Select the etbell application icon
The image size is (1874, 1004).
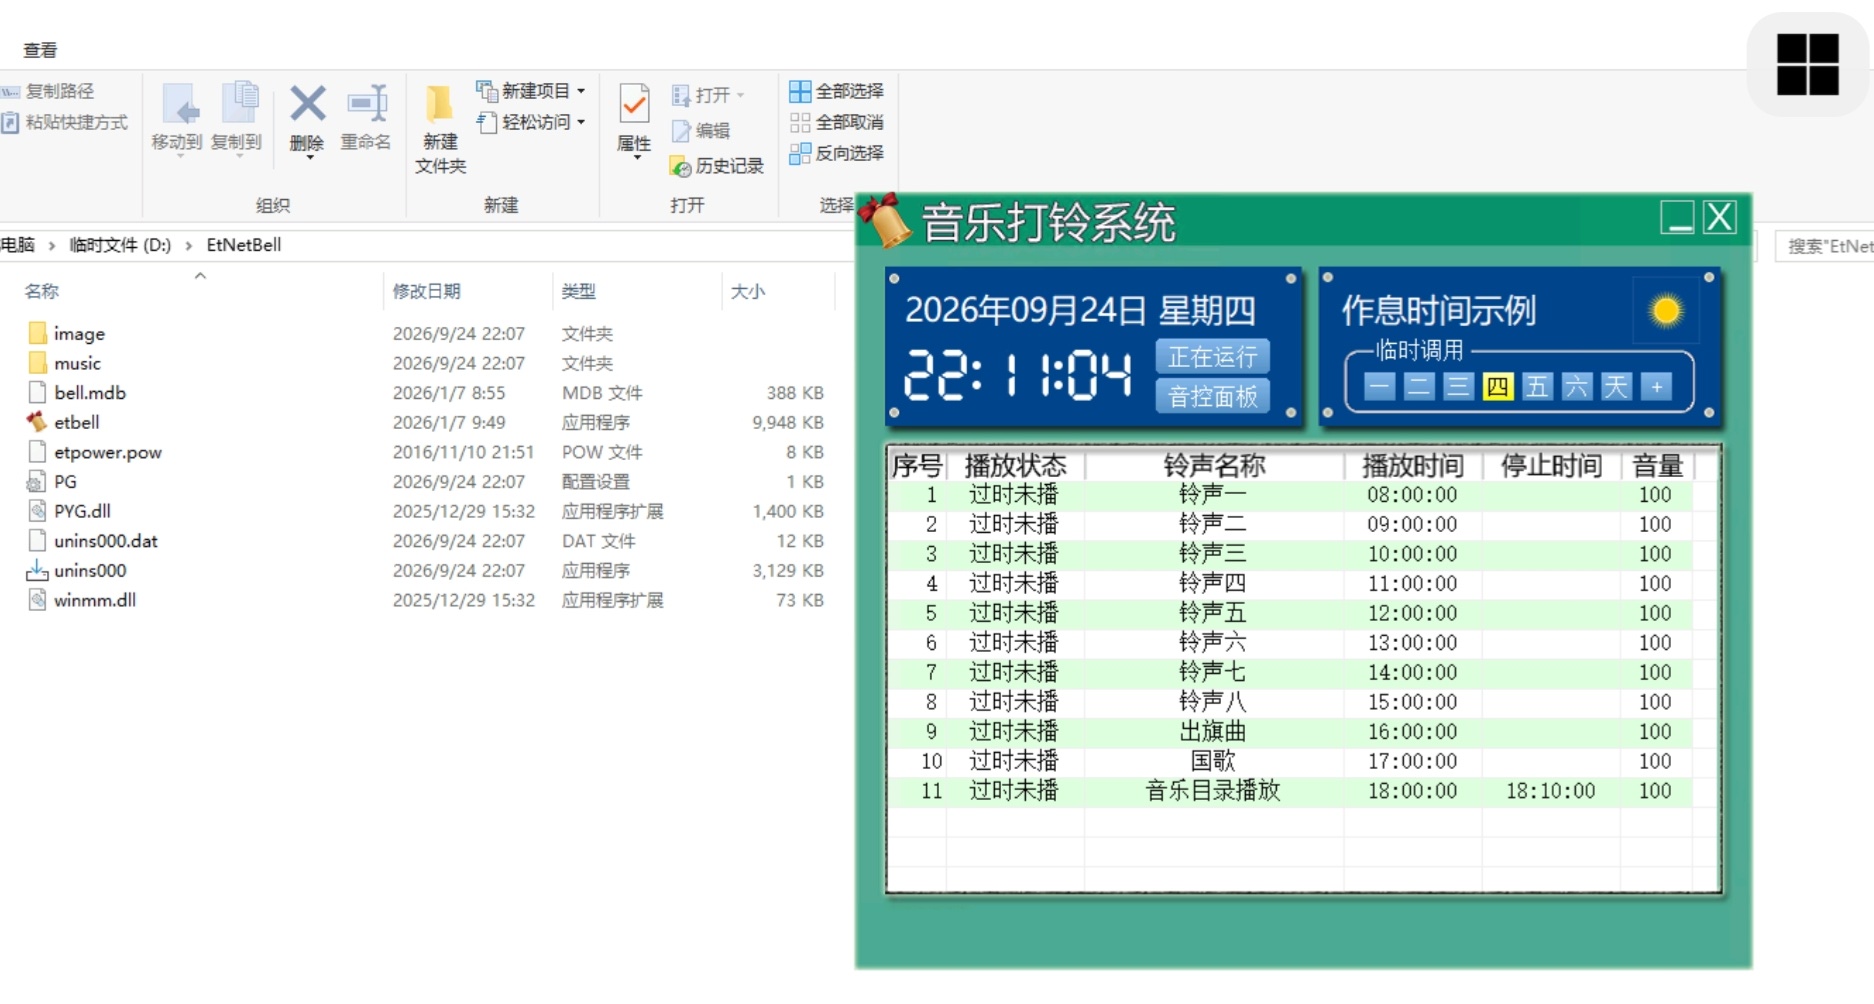pos(37,422)
